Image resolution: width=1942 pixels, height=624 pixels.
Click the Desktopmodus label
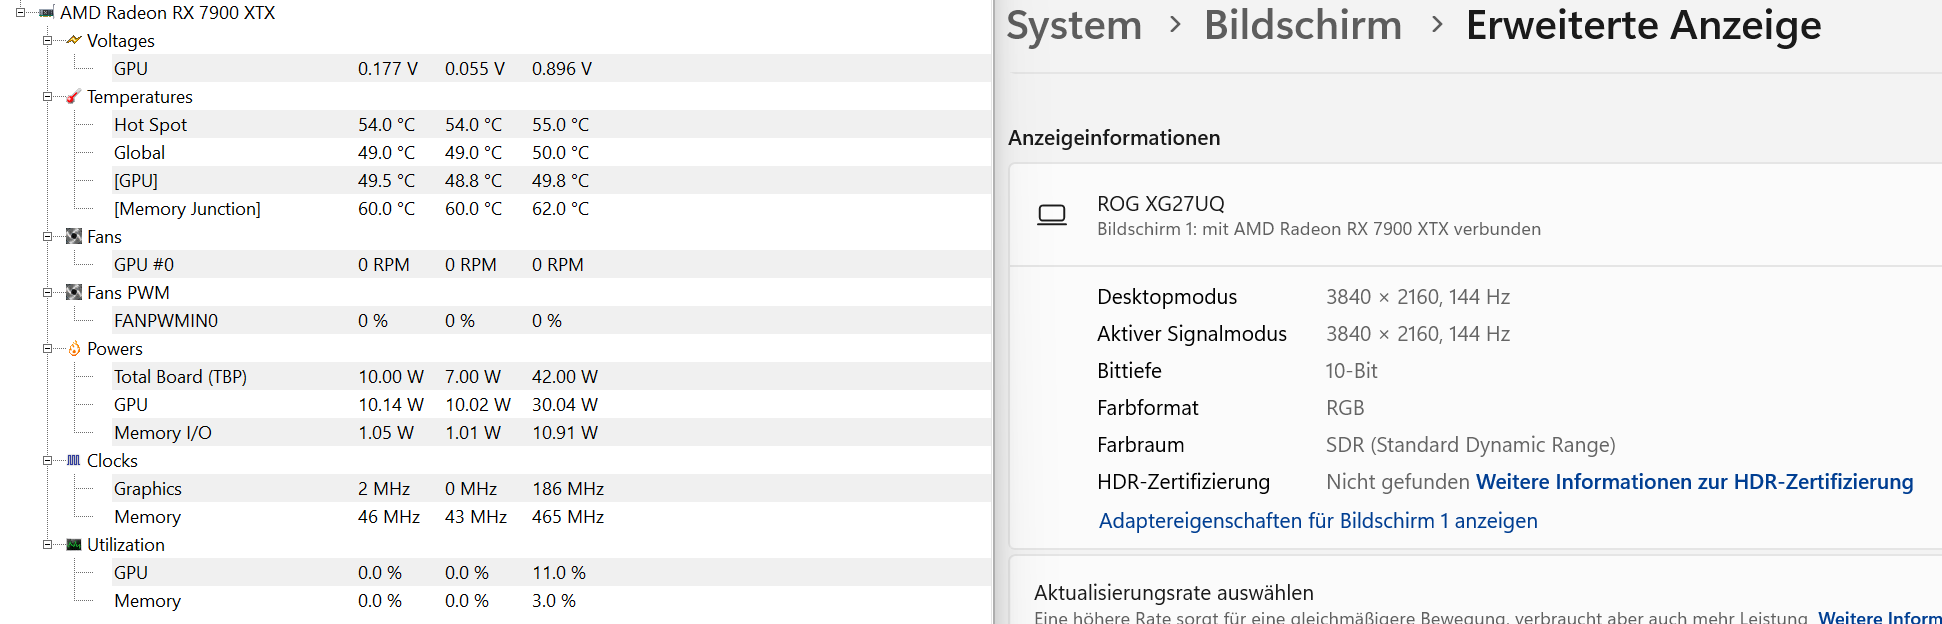click(1167, 297)
